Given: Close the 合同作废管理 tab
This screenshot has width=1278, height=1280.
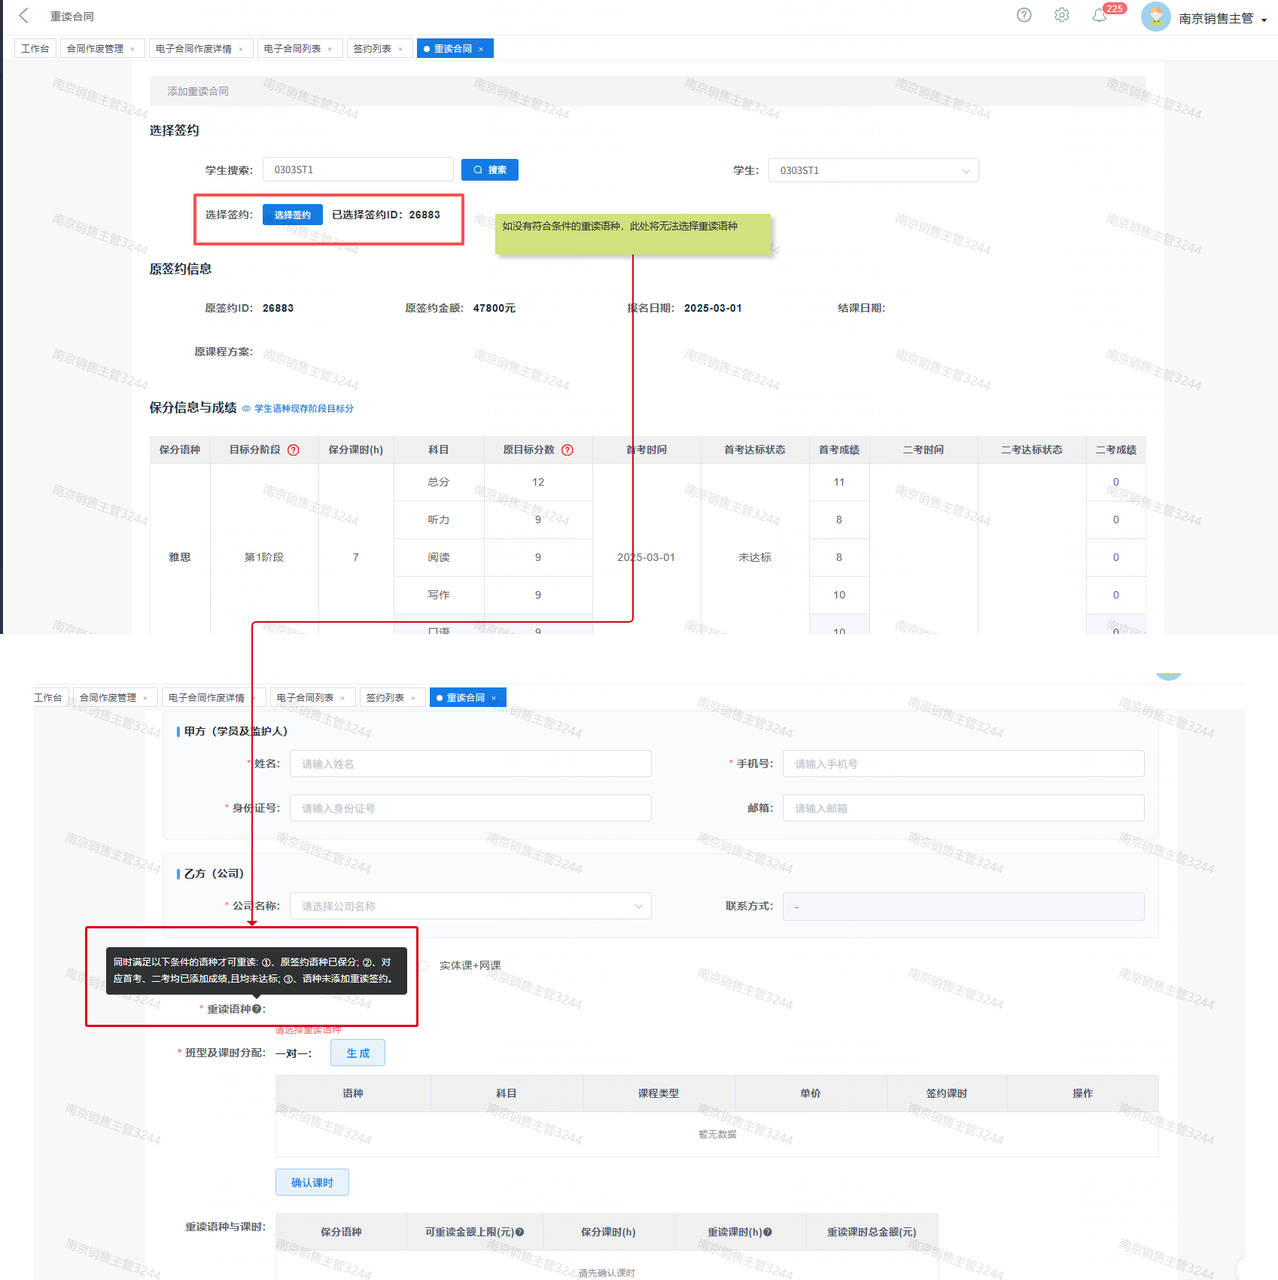Looking at the screenshot, I should [x=133, y=49].
